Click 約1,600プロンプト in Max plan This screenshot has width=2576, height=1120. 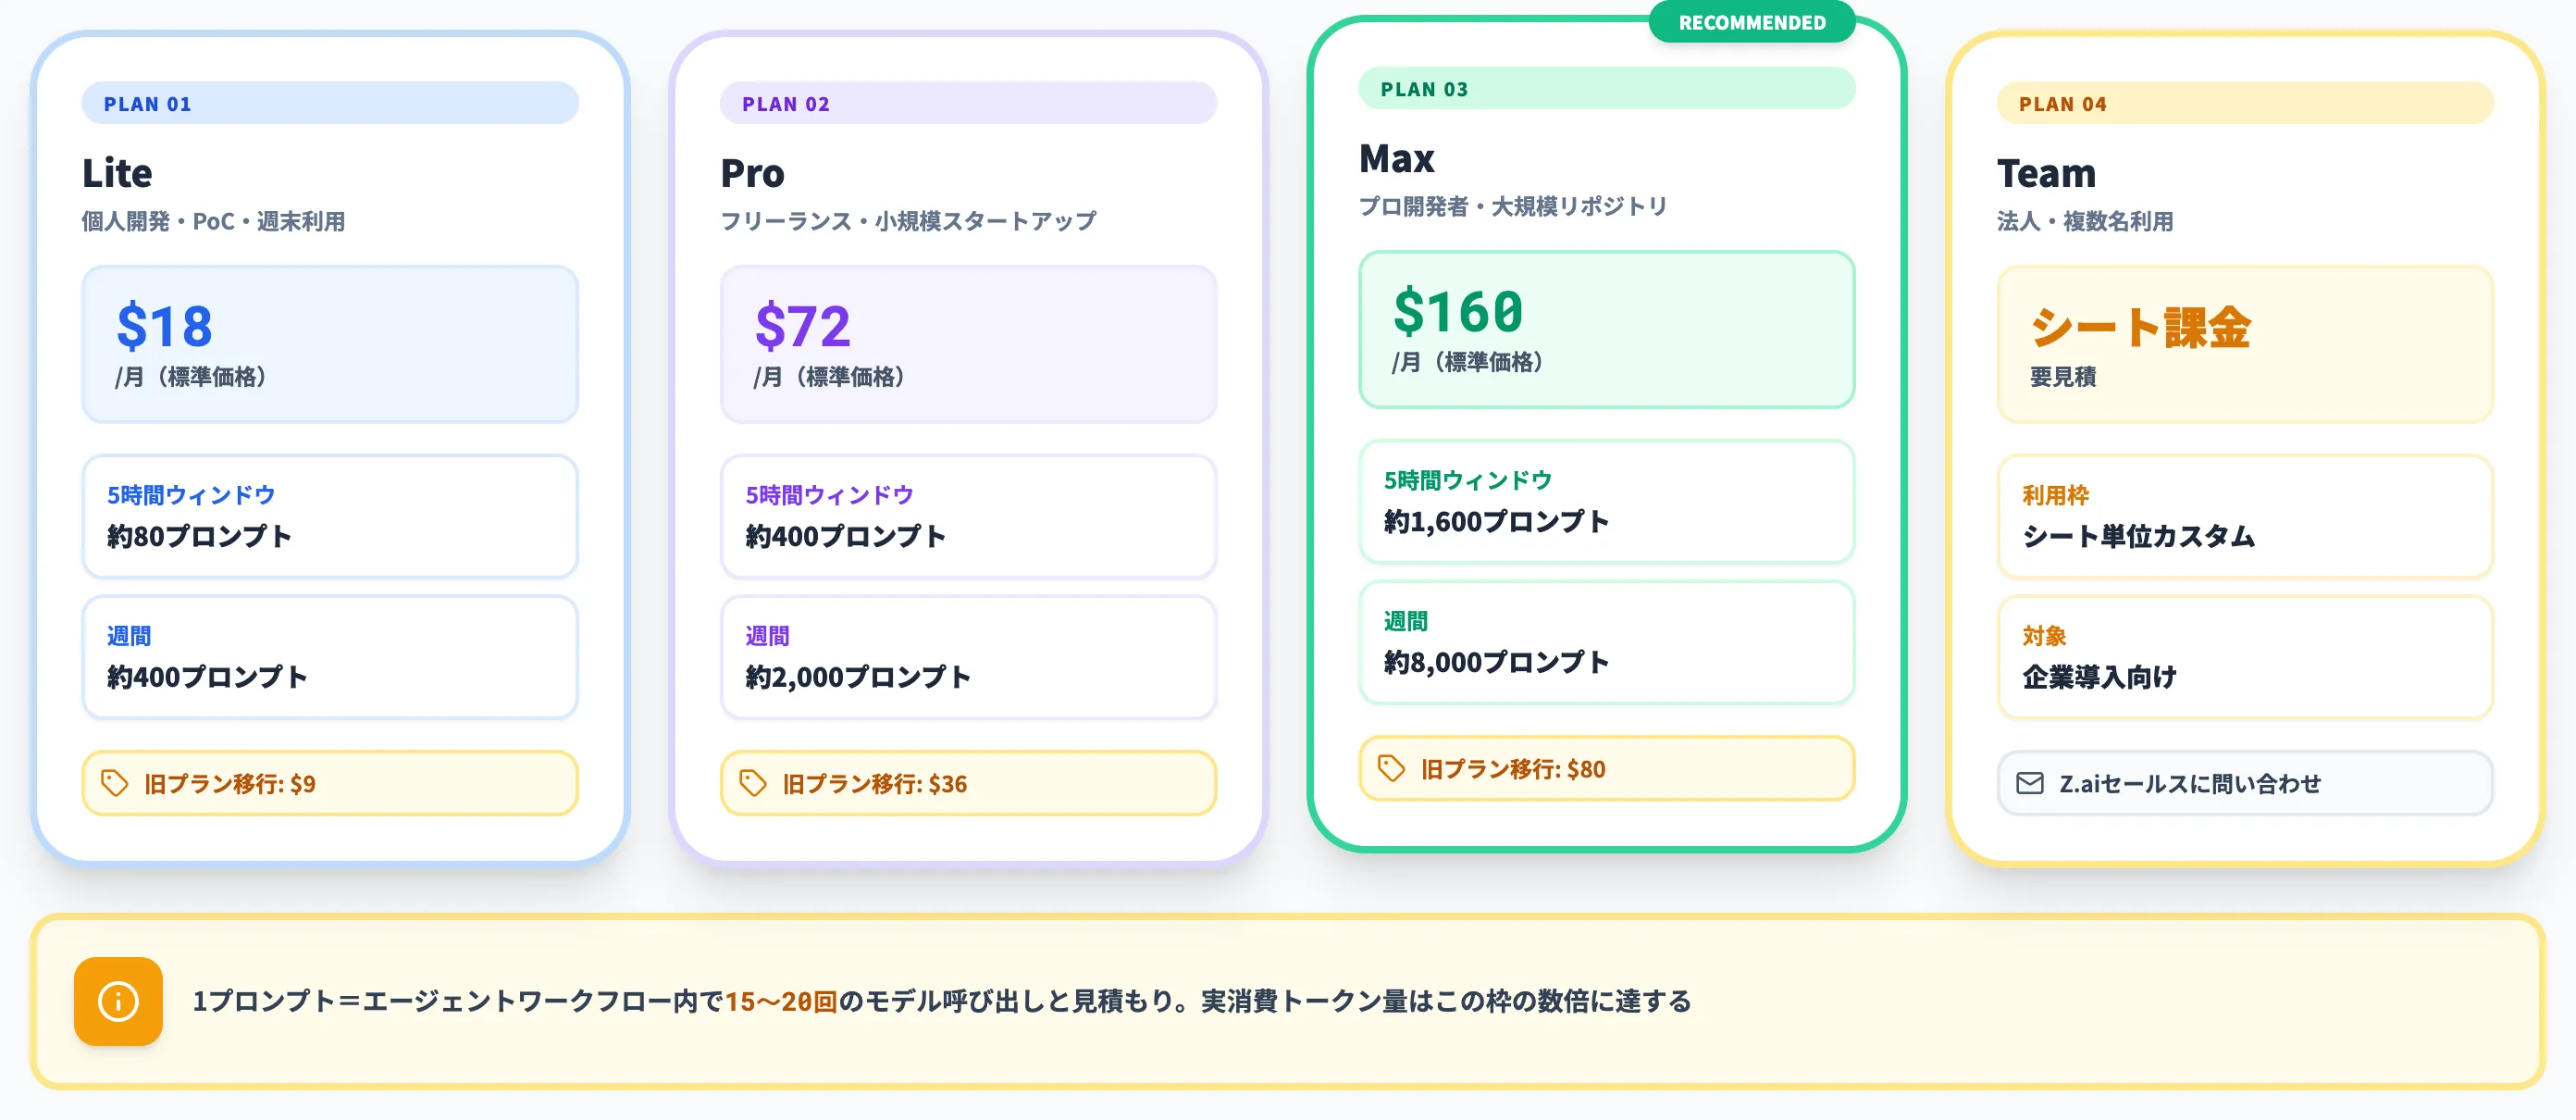click(x=1496, y=521)
